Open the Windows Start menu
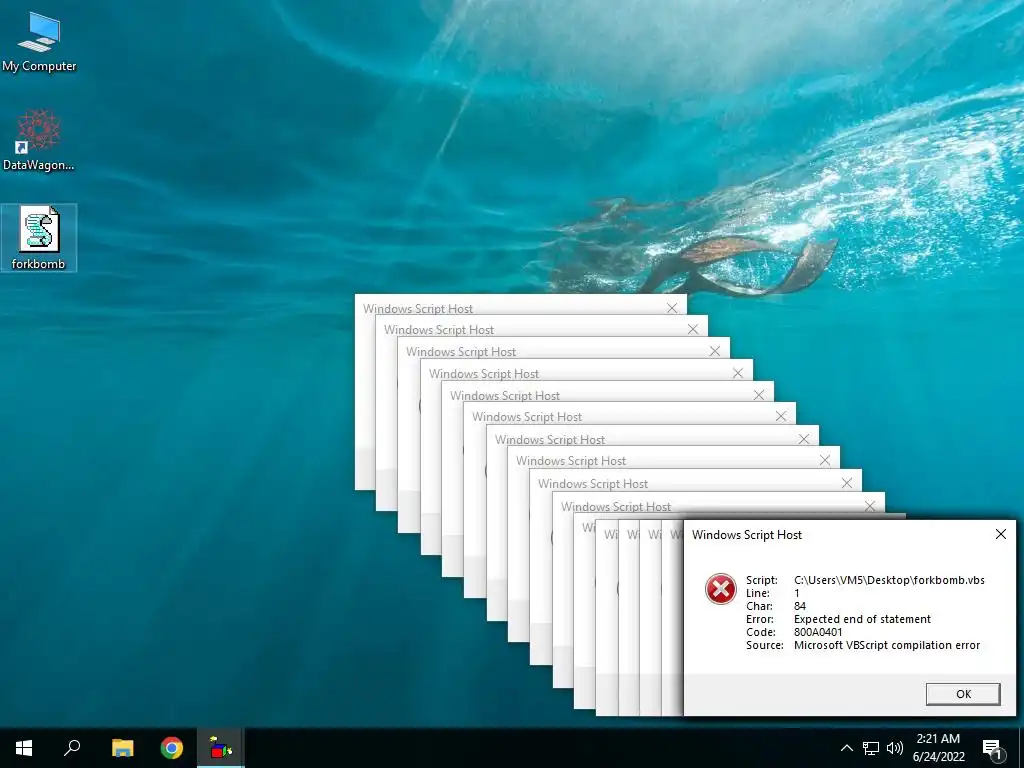The image size is (1024, 768). 24,748
